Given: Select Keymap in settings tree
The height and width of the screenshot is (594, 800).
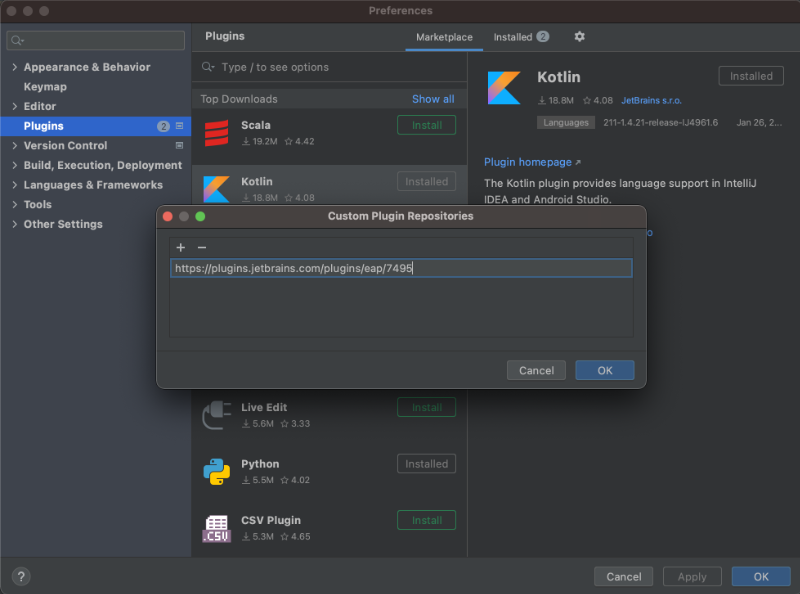Looking at the screenshot, I should click(45, 87).
